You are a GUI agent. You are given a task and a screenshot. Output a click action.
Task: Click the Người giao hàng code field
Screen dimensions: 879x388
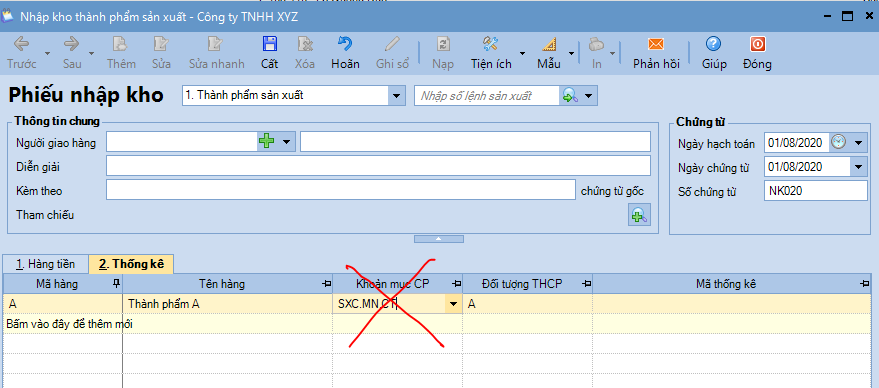point(182,142)
